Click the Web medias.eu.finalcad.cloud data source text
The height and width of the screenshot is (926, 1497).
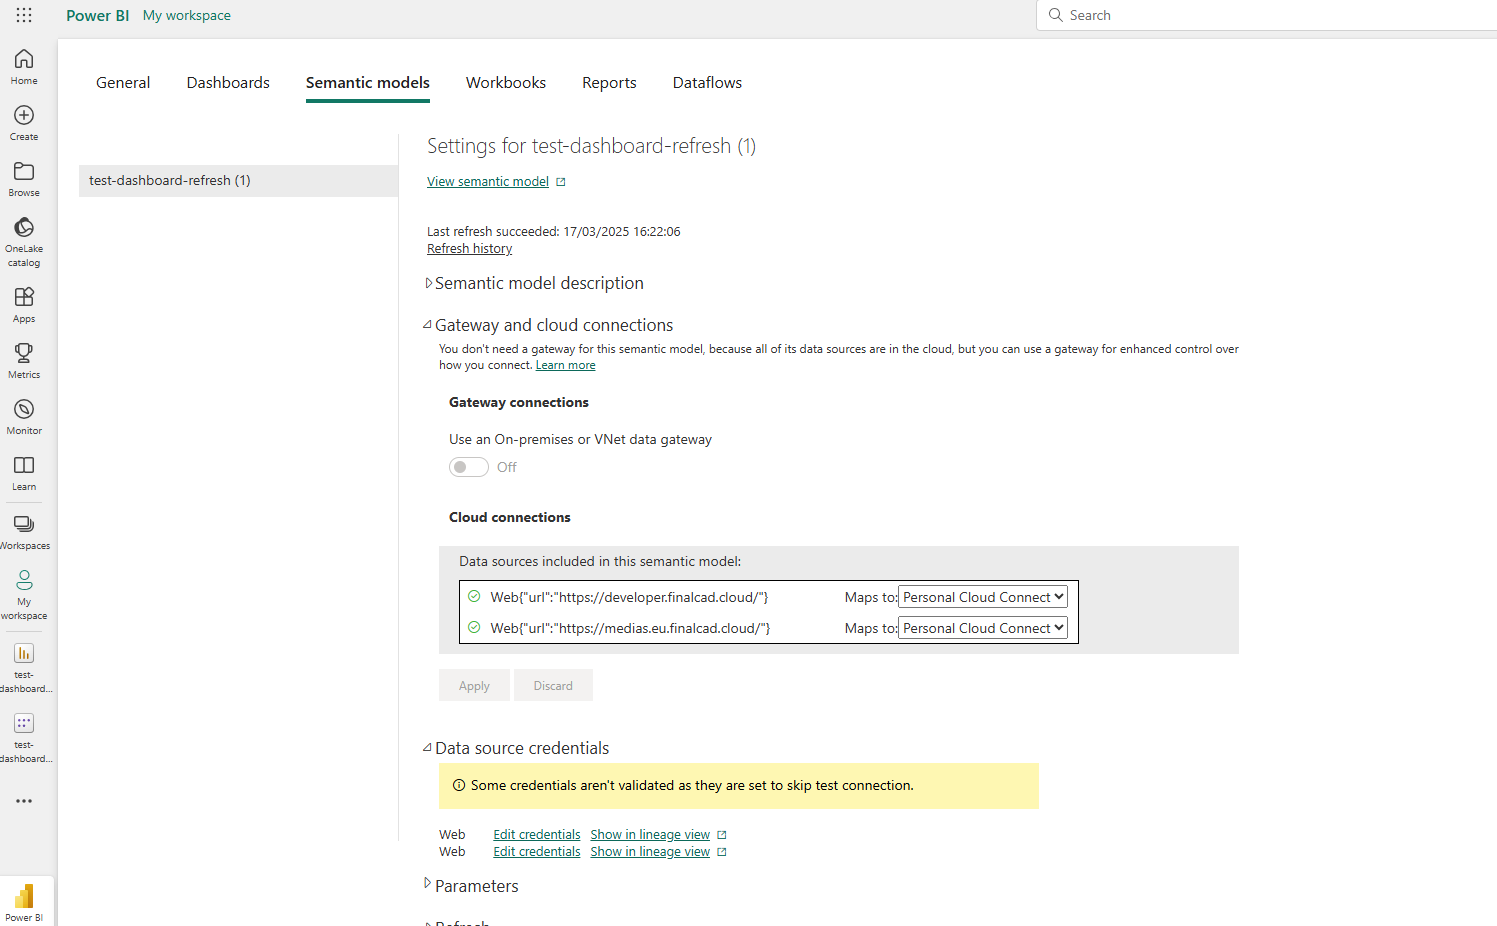630,628
